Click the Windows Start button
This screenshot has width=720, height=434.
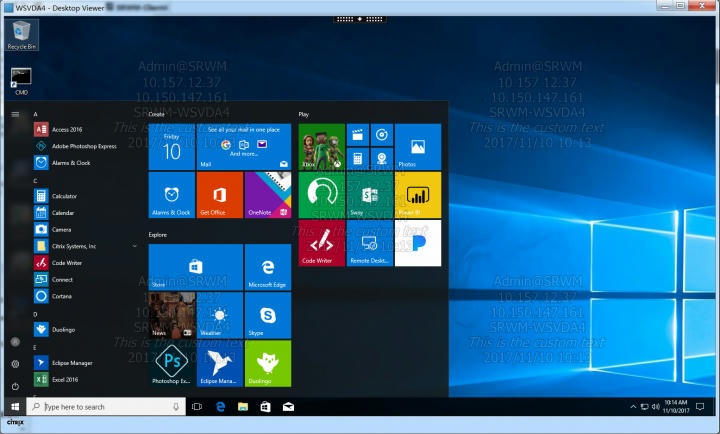pos(15,407)
